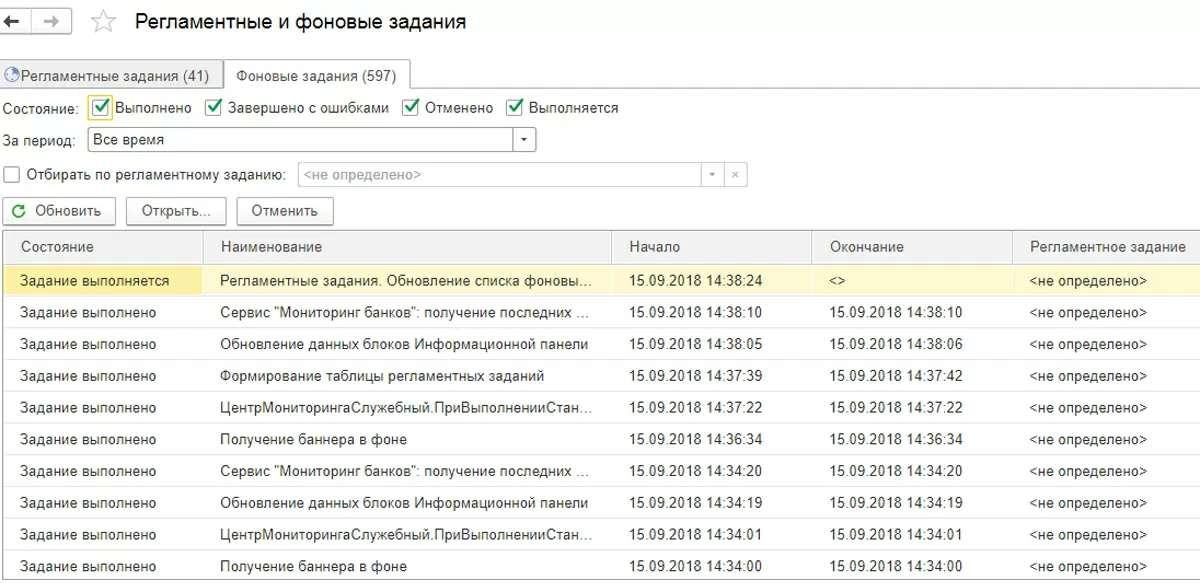Add page to favorites with star icon
Screen dimensions: 1200x583
(x=103, y=21)
